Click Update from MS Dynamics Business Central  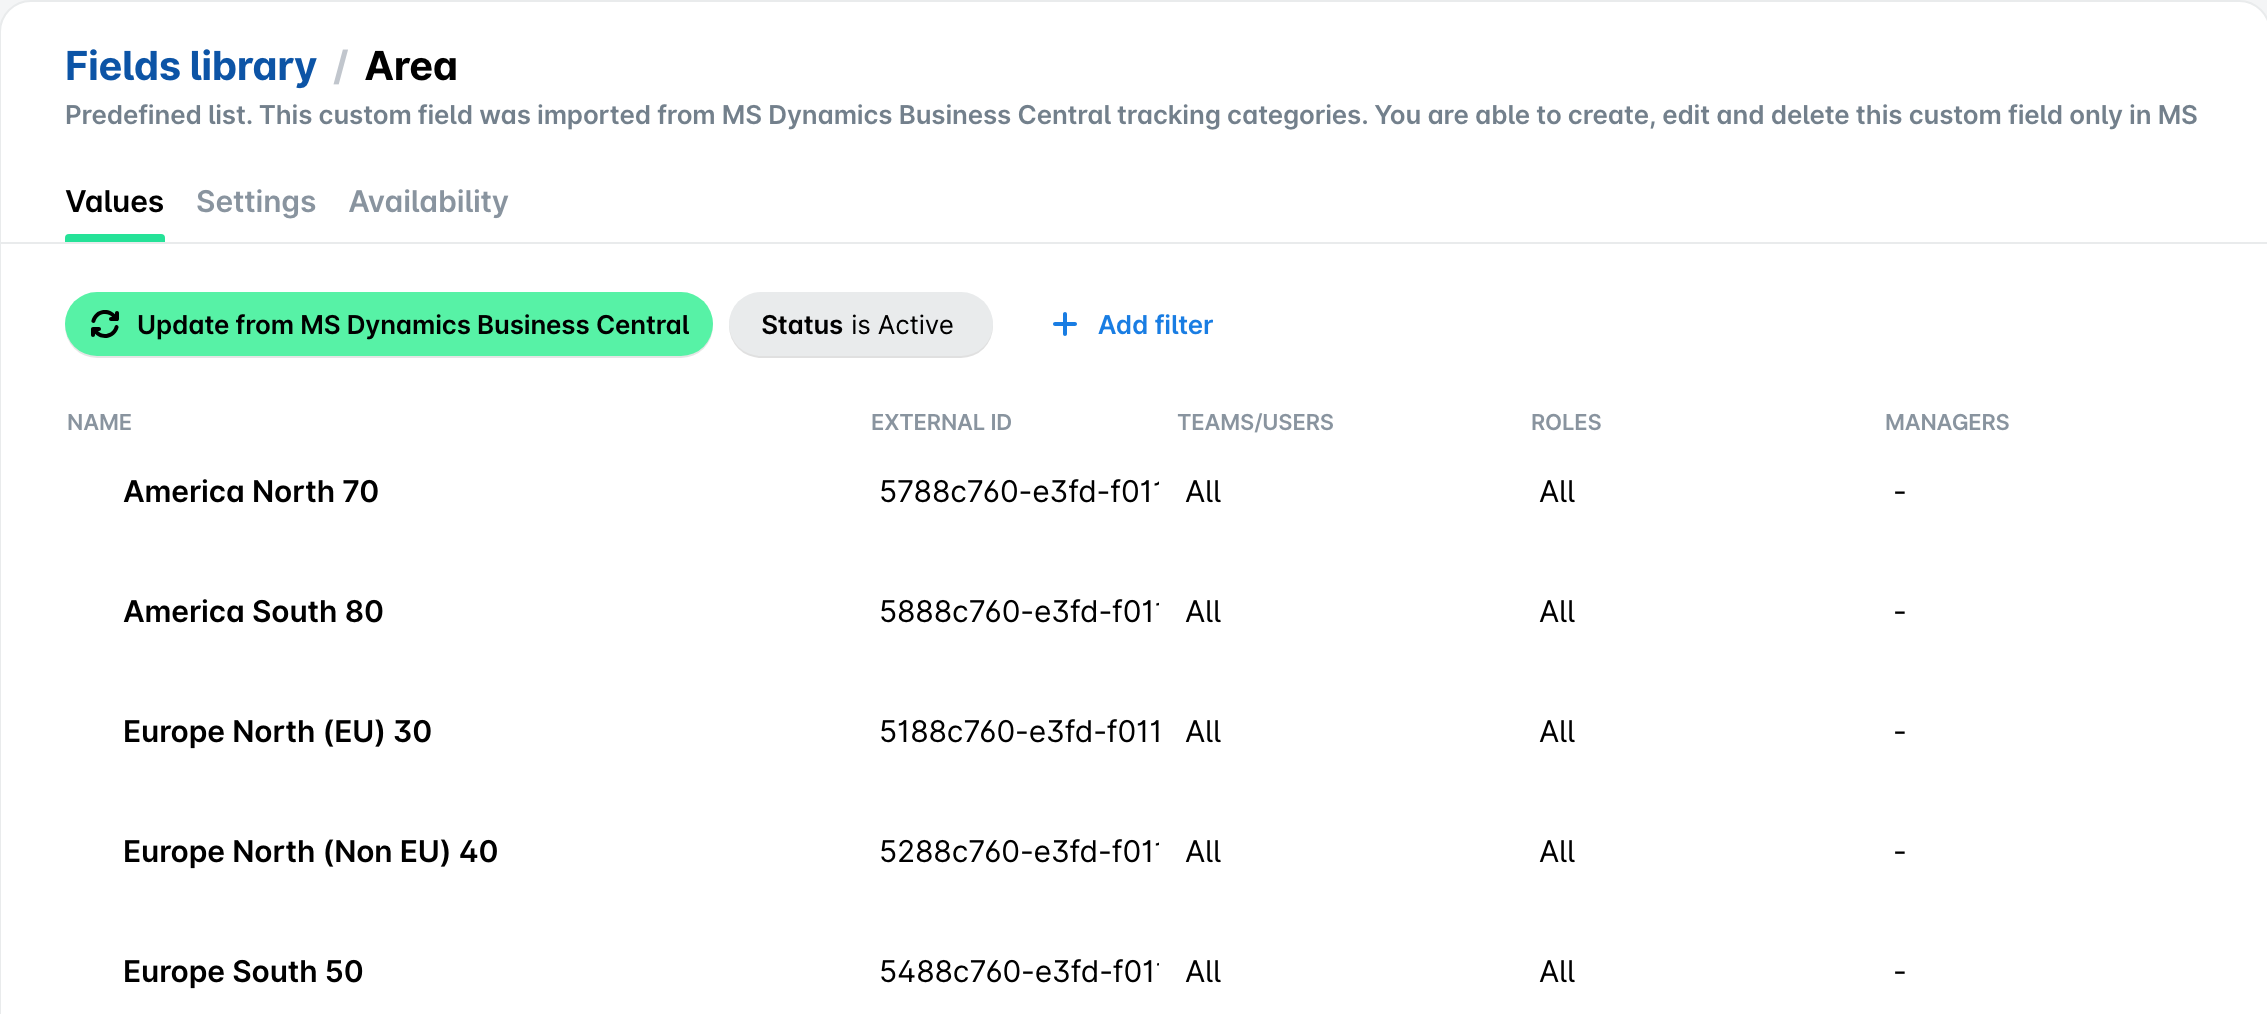coord(389,324)
